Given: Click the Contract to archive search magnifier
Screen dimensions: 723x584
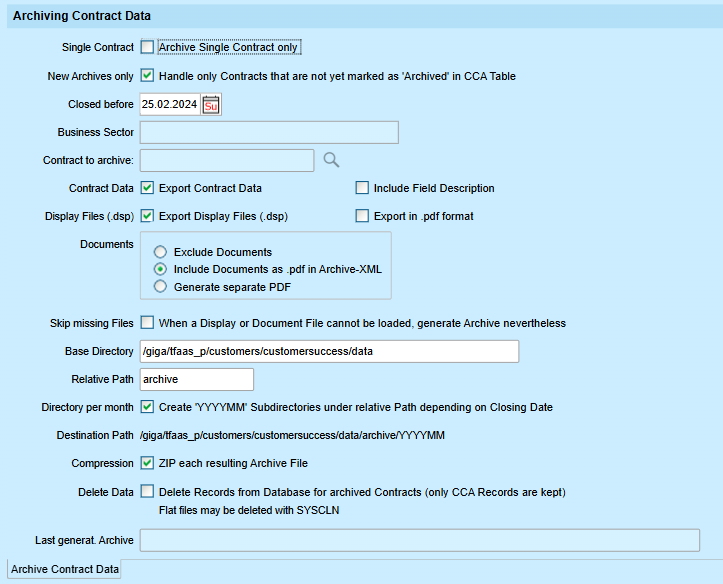Looking at the screenshot, I should [x=331, y=160].
